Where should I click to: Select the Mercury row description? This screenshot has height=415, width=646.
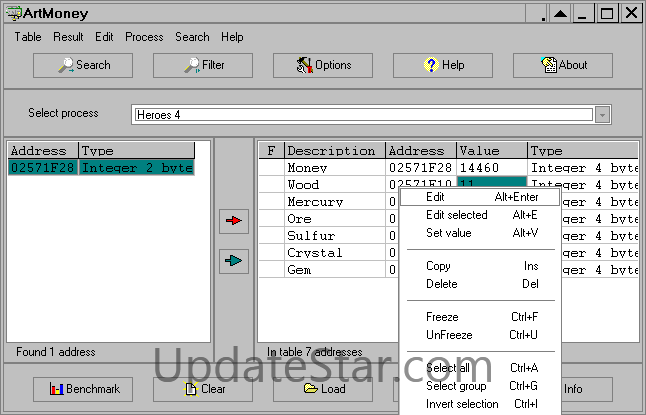point(335,202)
